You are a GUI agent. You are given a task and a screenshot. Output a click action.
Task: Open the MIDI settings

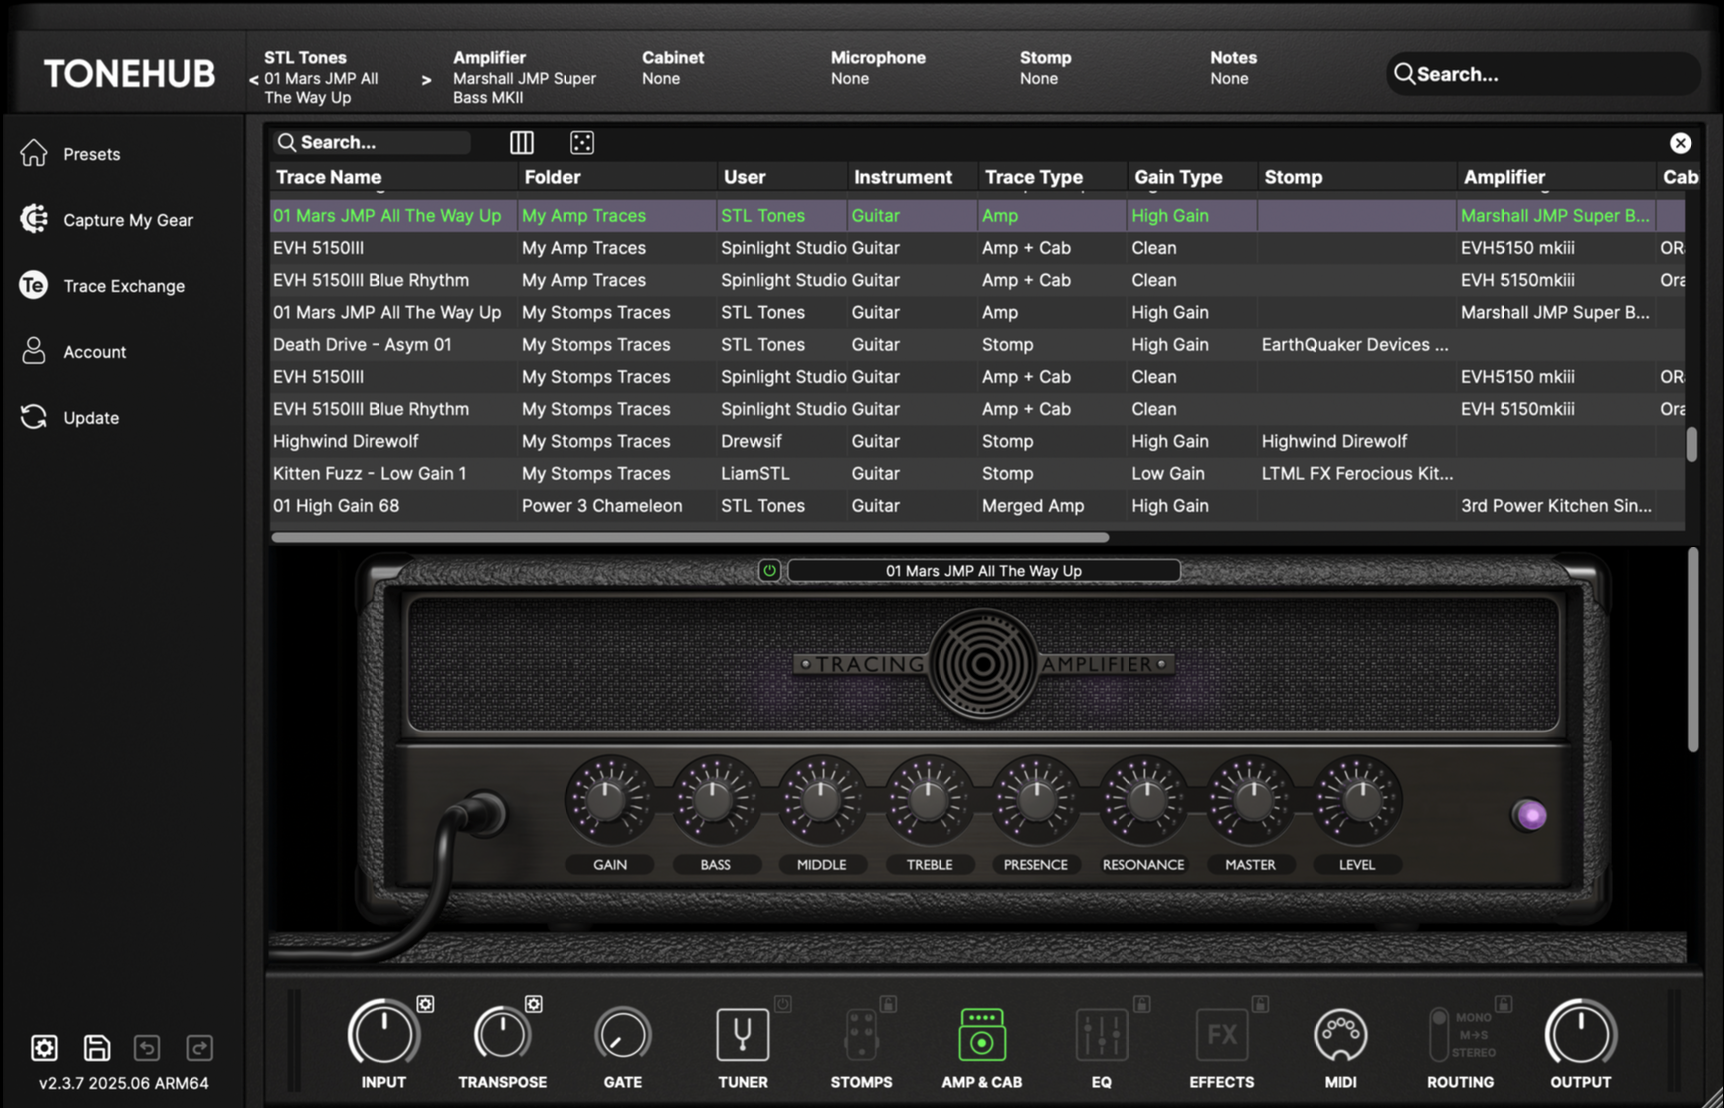tap(1340, 1034)
